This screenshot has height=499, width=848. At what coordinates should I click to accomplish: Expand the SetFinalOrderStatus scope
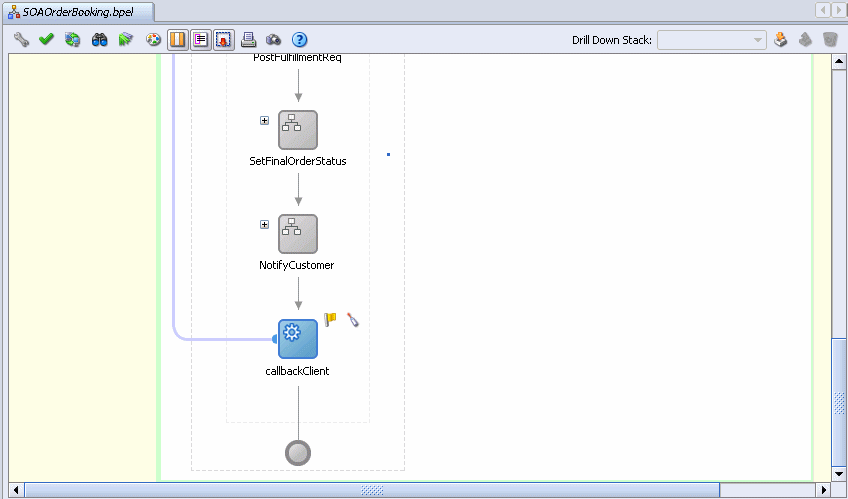pos(264,121)
